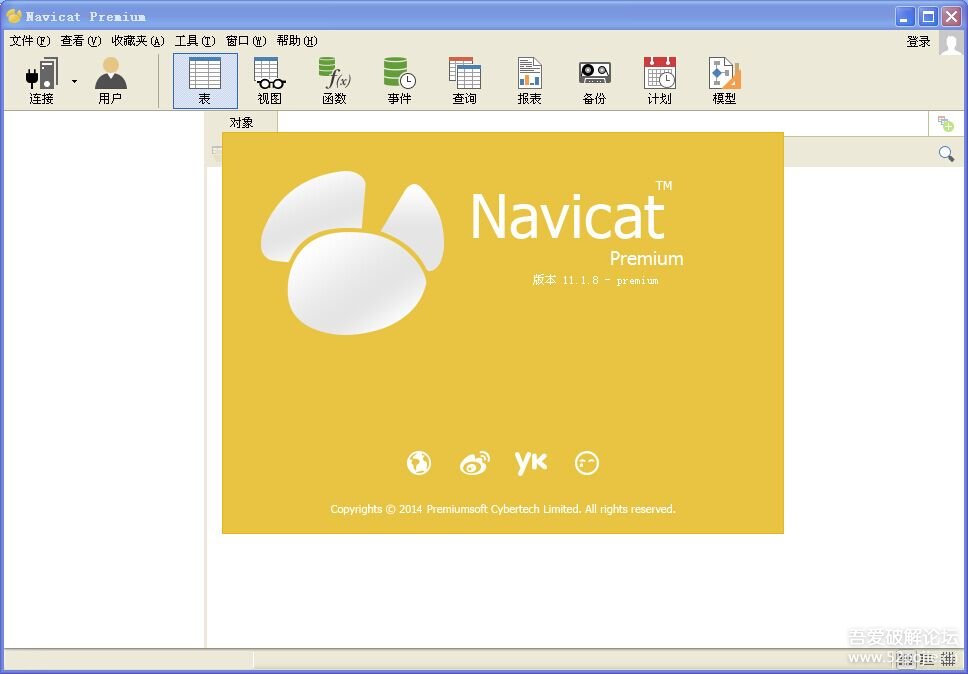Image resolution: width=968 pixels, height=674 pixels.
Task: Click the globe icon on the splash screen
Action: (x=418, y=462)
